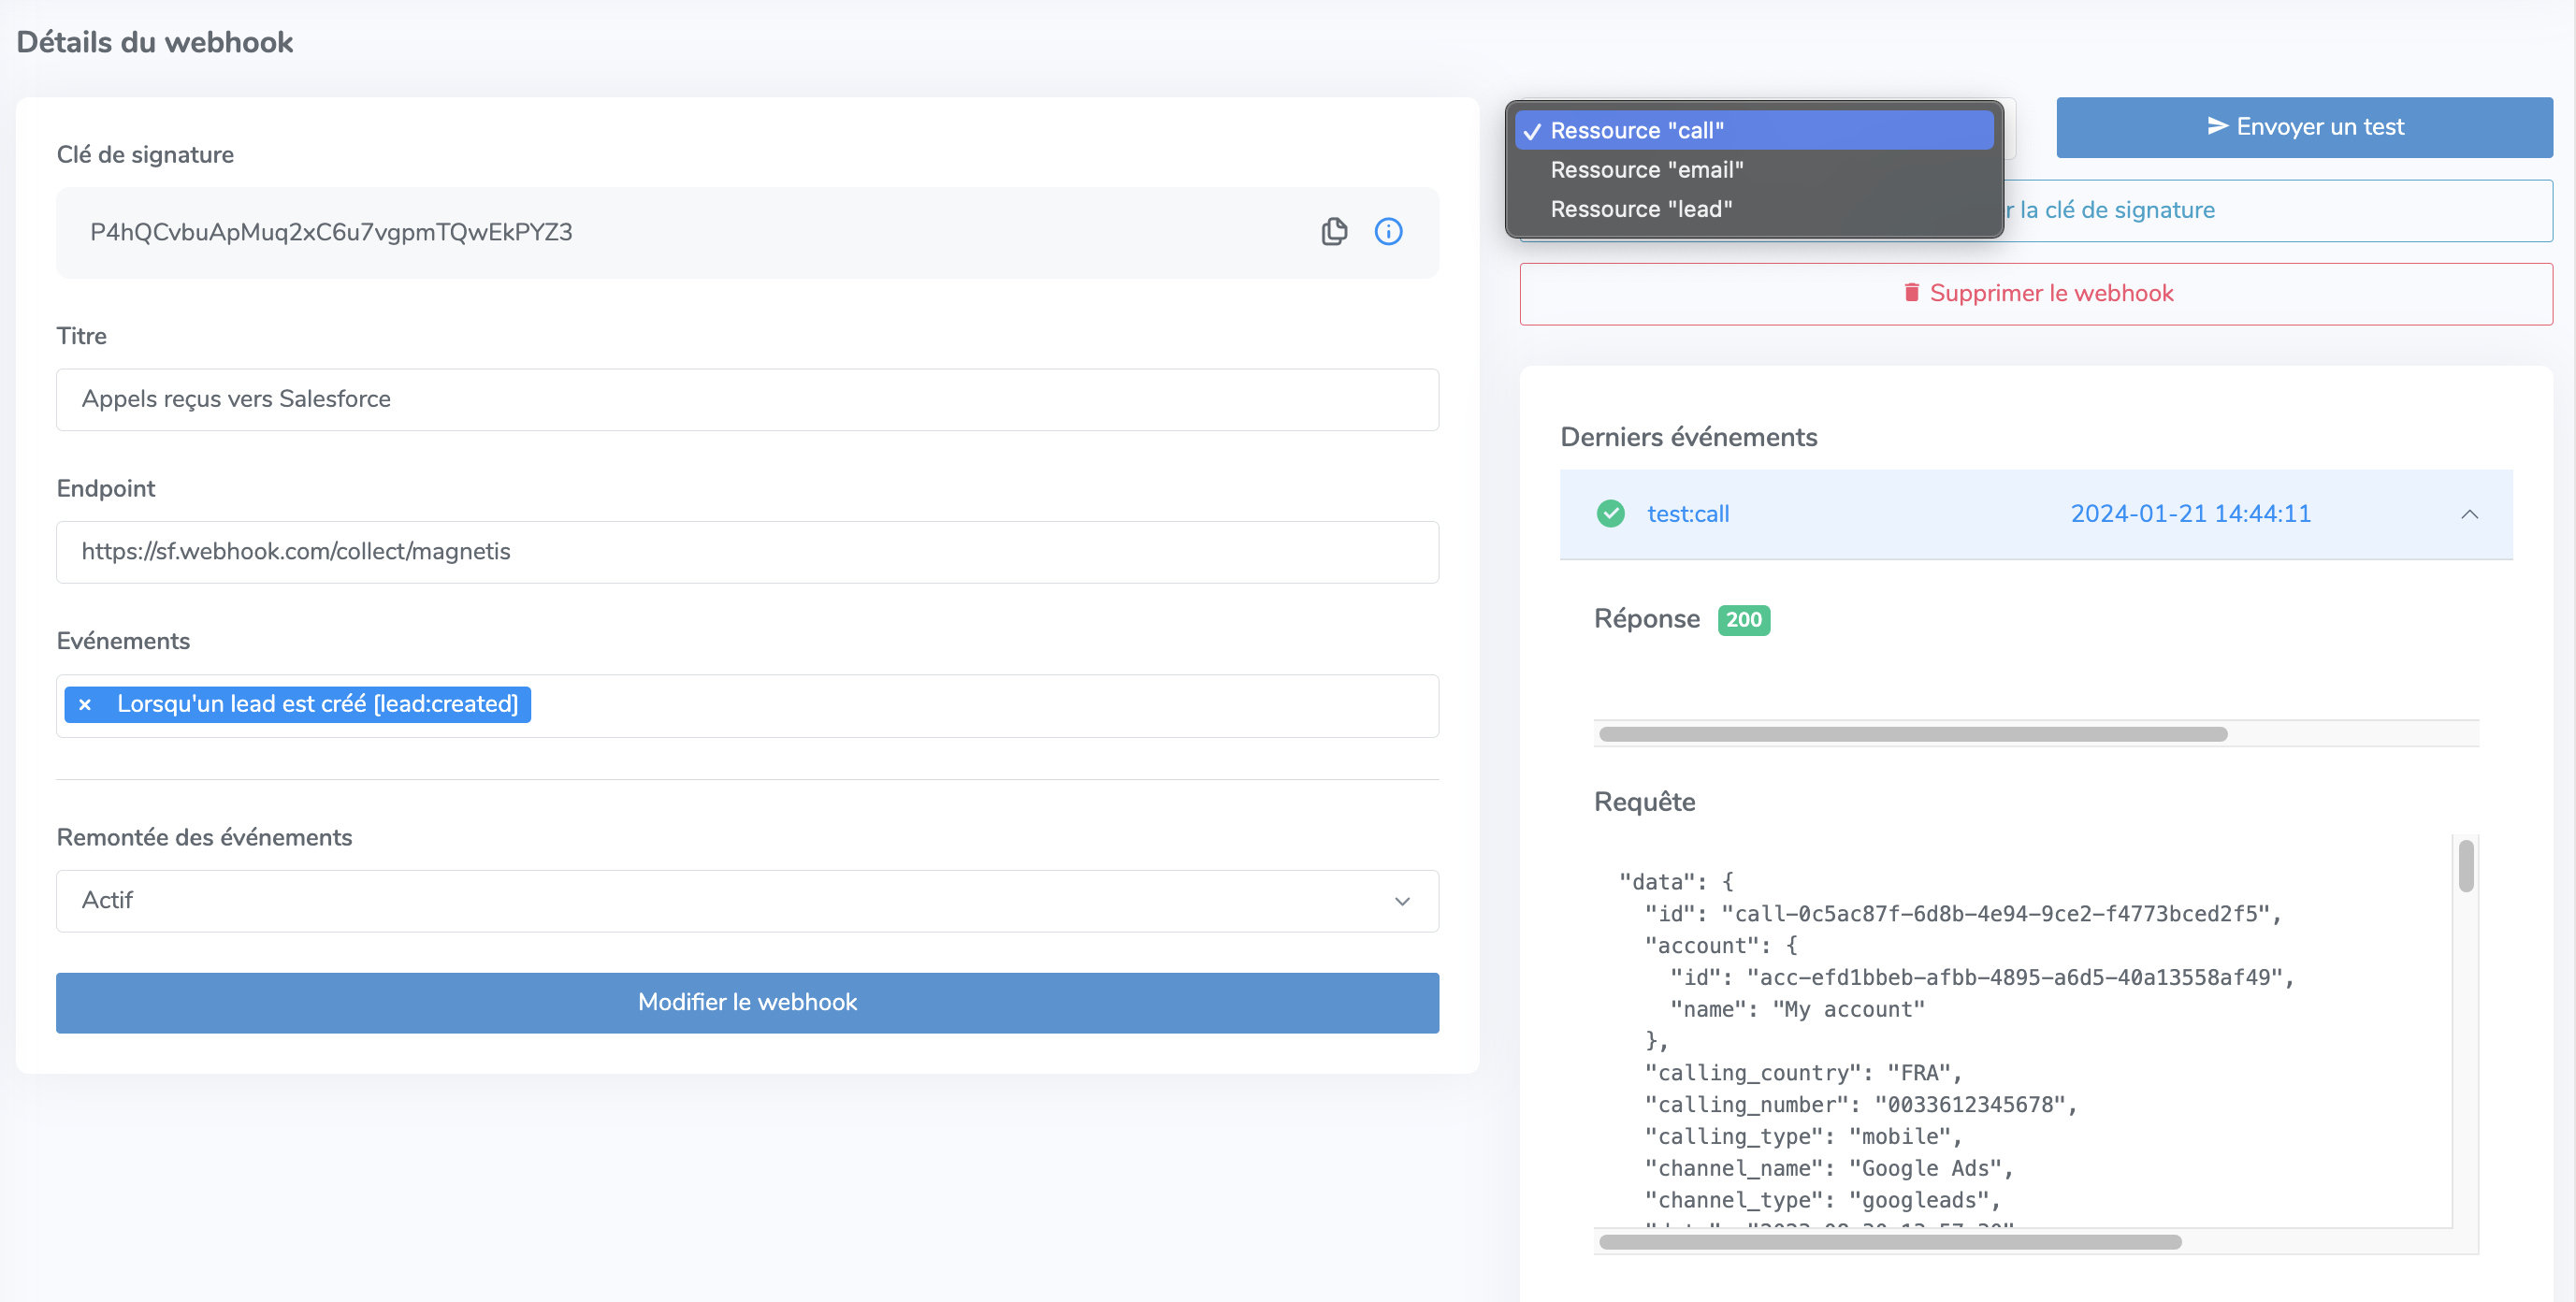Open signature key info icon
Viewport: 2576px width, 1302px height.
[1388, 232]
